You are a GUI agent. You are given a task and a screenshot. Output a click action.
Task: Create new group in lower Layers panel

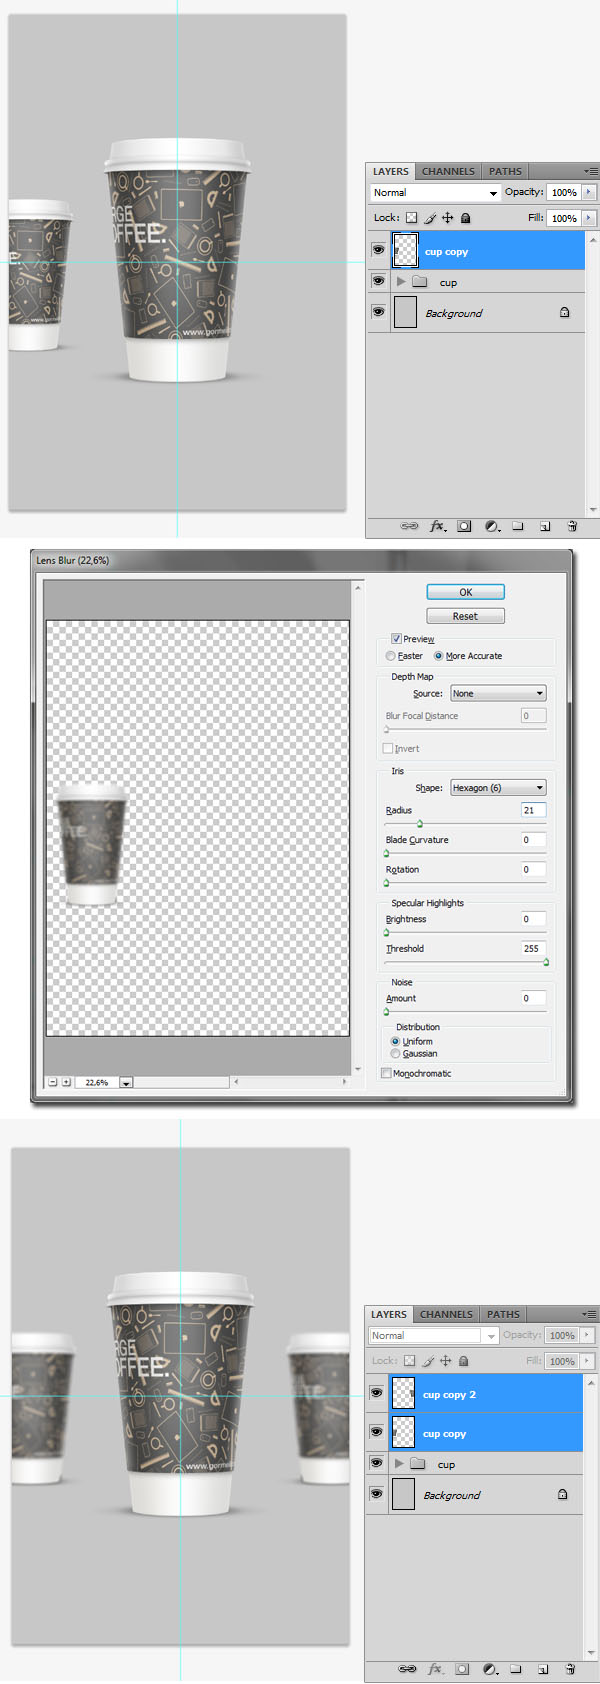pyautogui.click(x=516, y=1669)
